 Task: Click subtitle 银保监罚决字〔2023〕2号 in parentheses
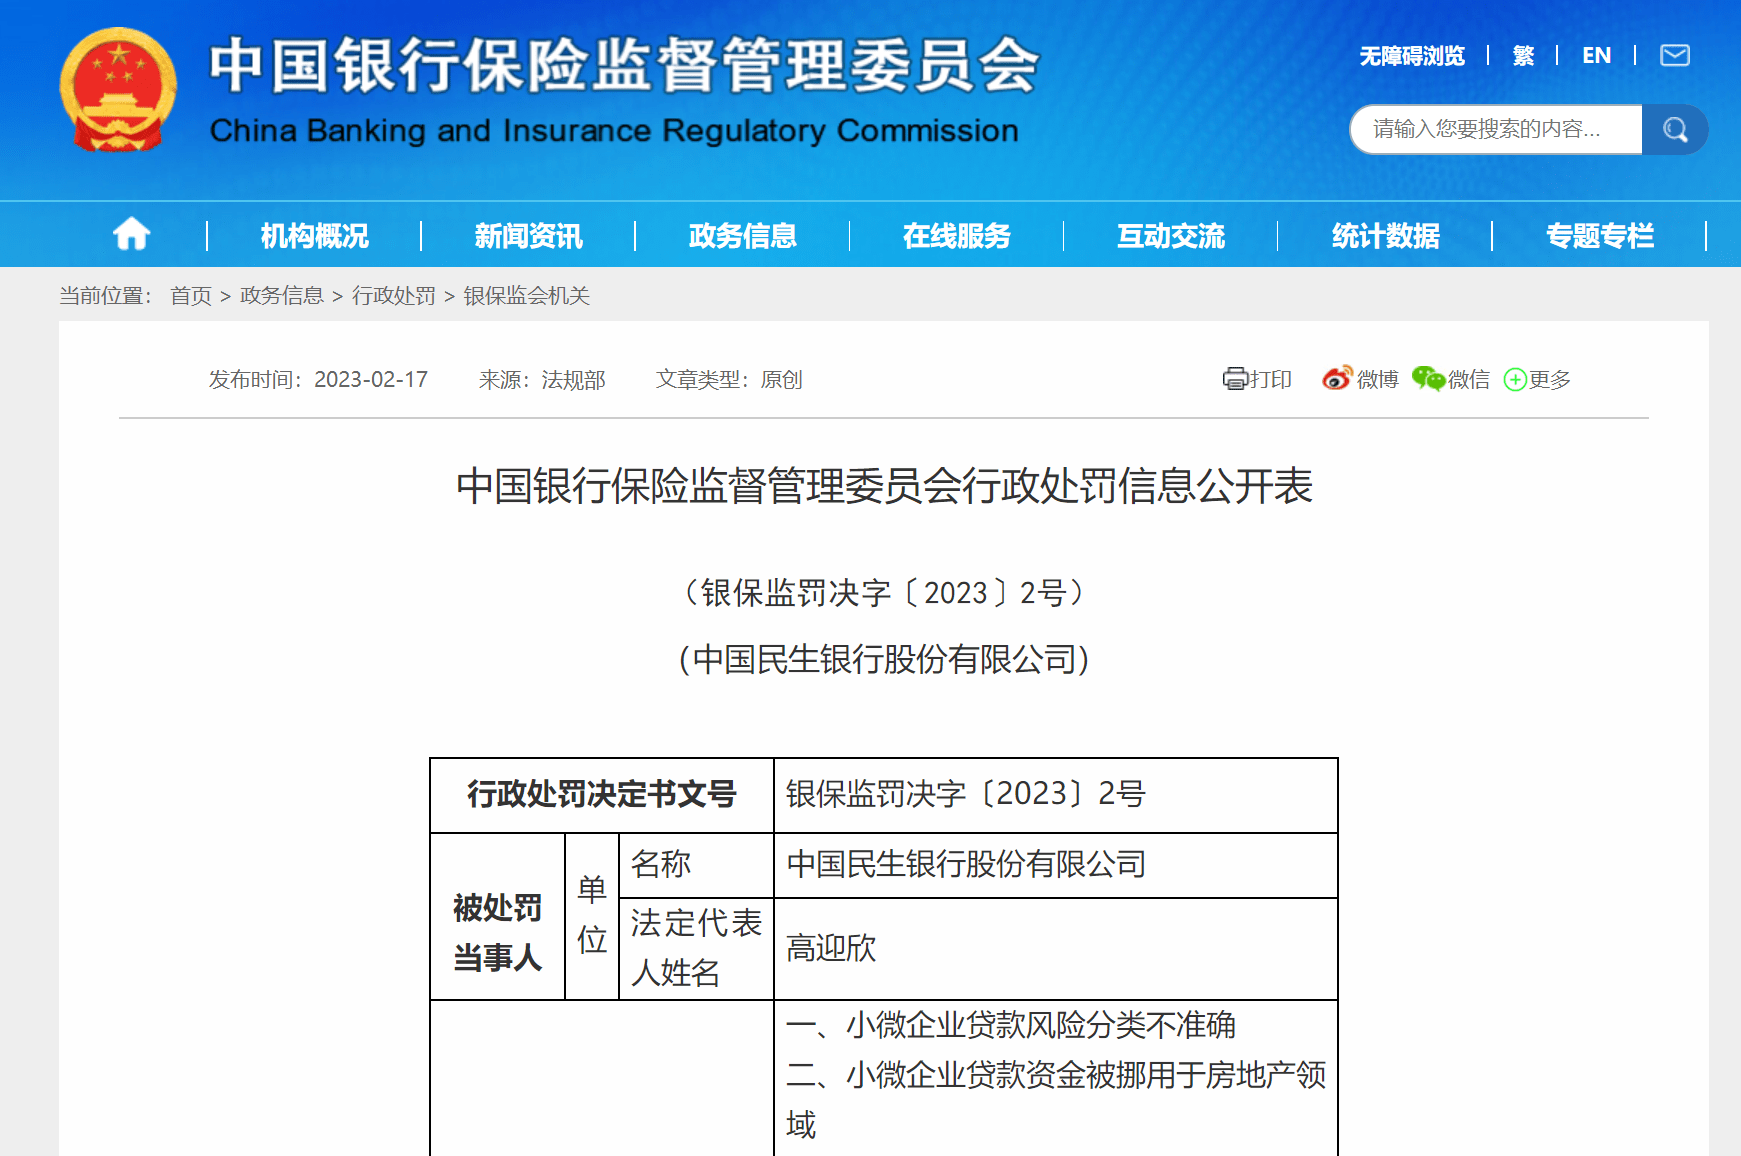click(884, 593)
